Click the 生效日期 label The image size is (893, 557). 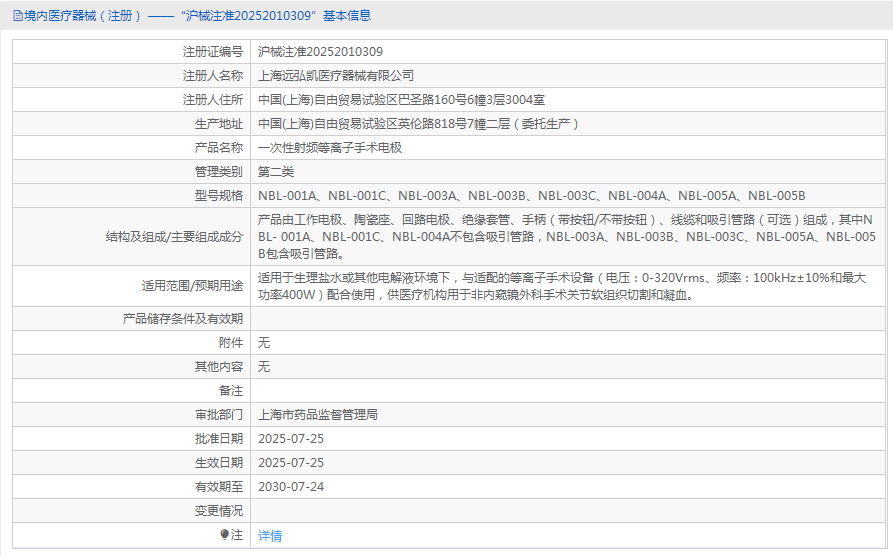(219, 462)
